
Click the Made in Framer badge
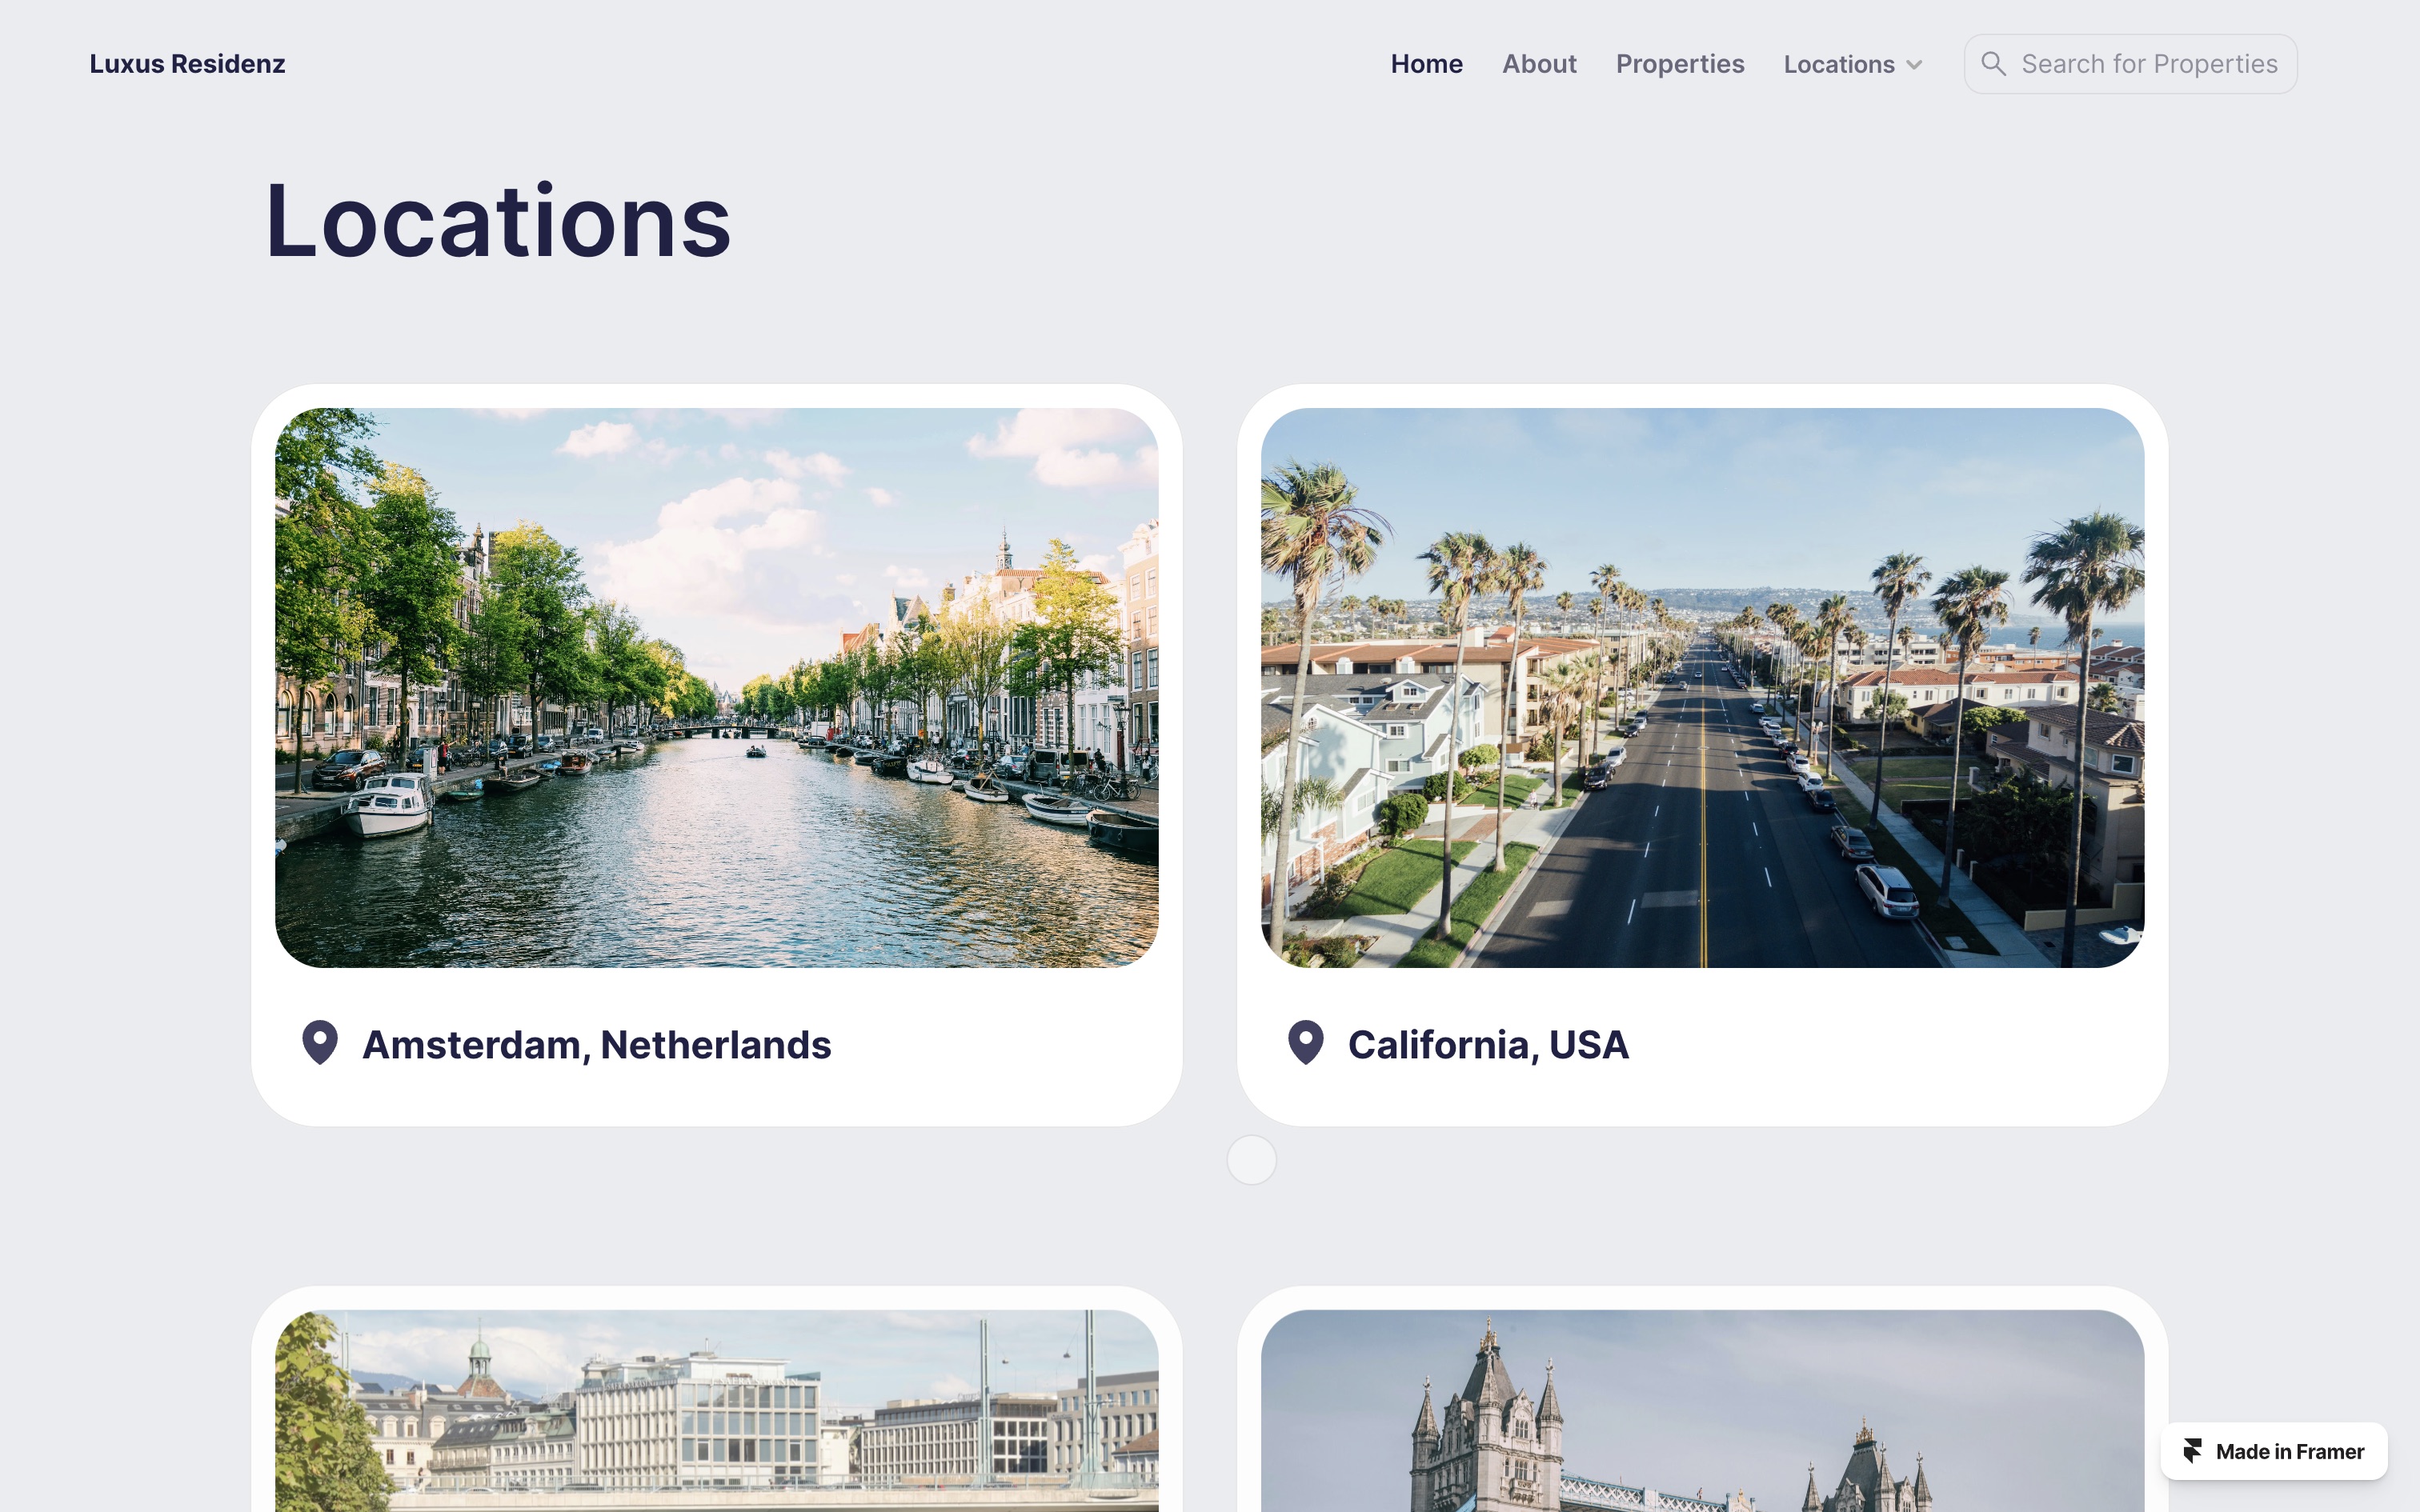(2274, 1451)
